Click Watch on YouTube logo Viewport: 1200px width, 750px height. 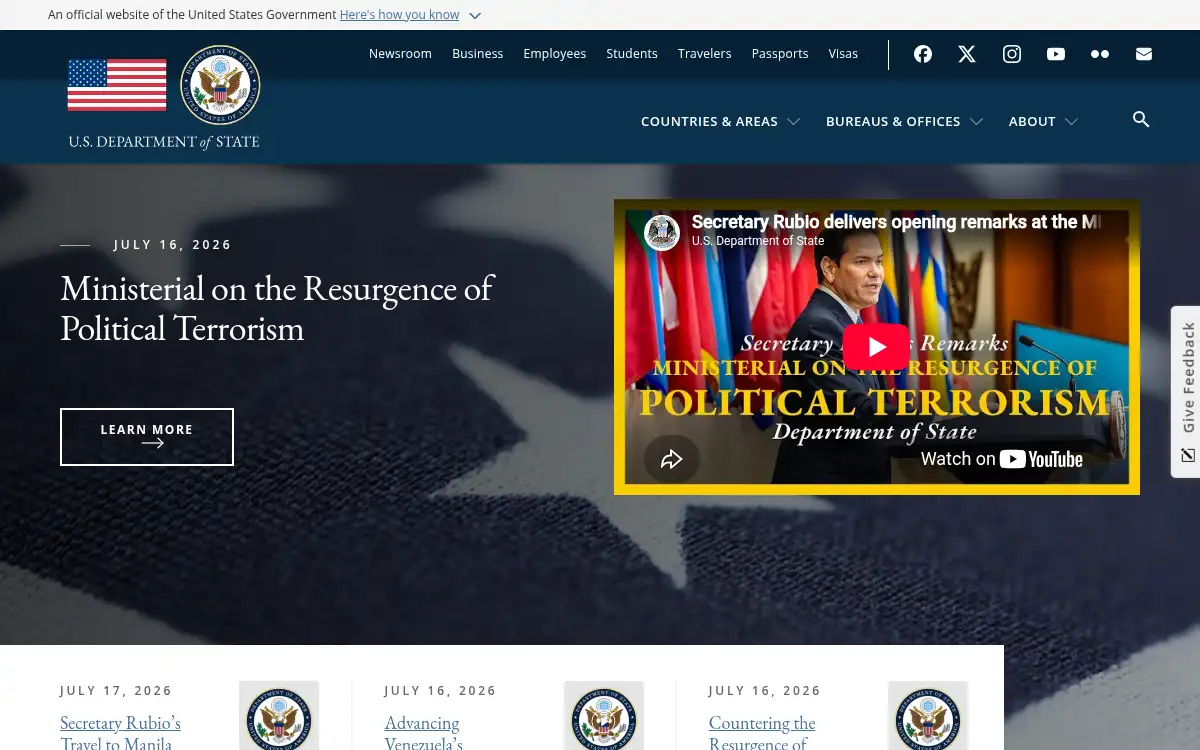pyautogui.click(x=1002, y=459)
